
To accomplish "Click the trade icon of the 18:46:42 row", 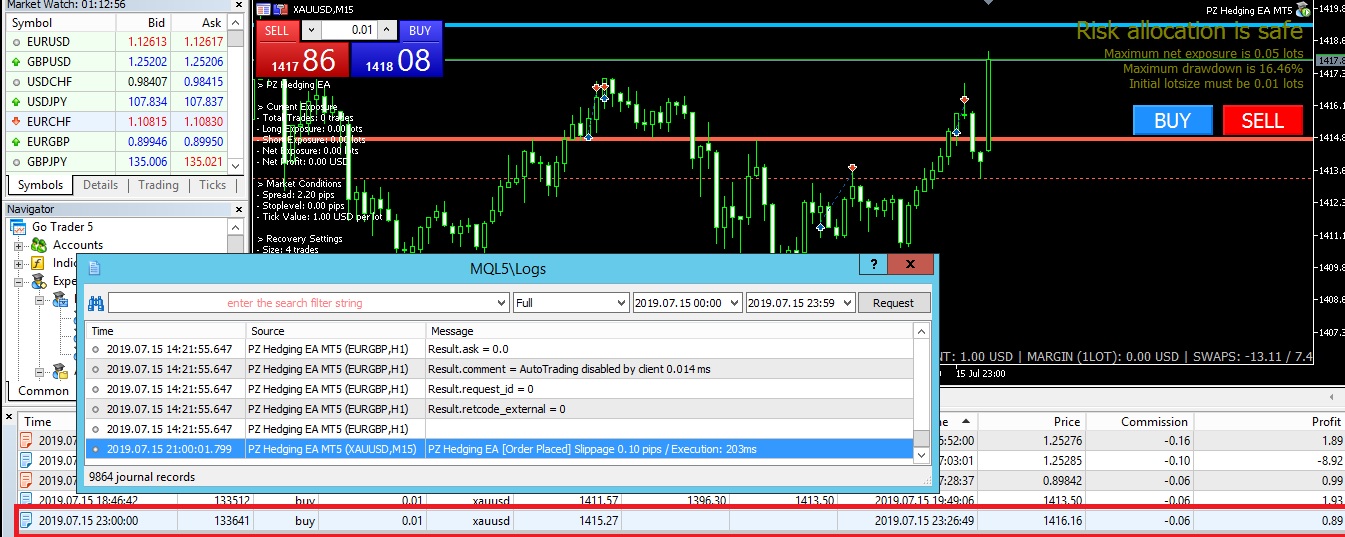I will pyautogui.click(x=27, y=499).
